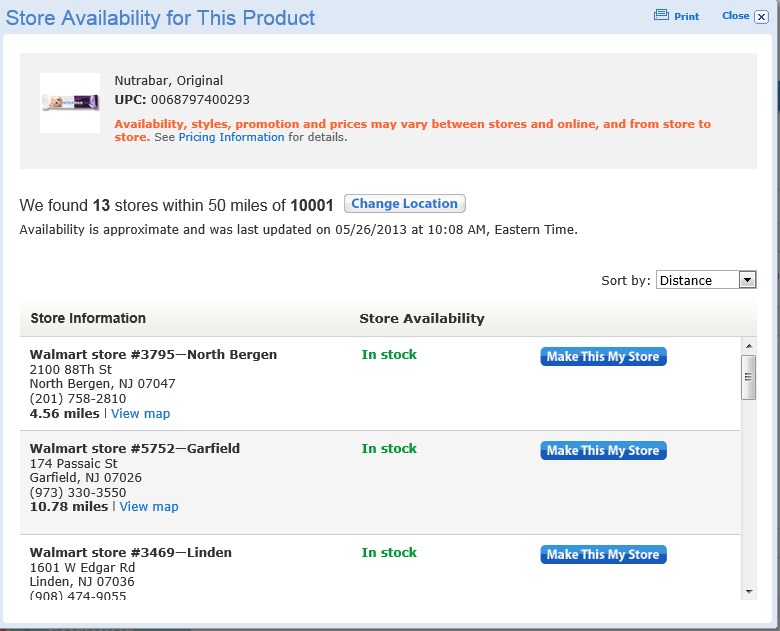Select the Walmart store #5752 Garfield title

[135, 449]
